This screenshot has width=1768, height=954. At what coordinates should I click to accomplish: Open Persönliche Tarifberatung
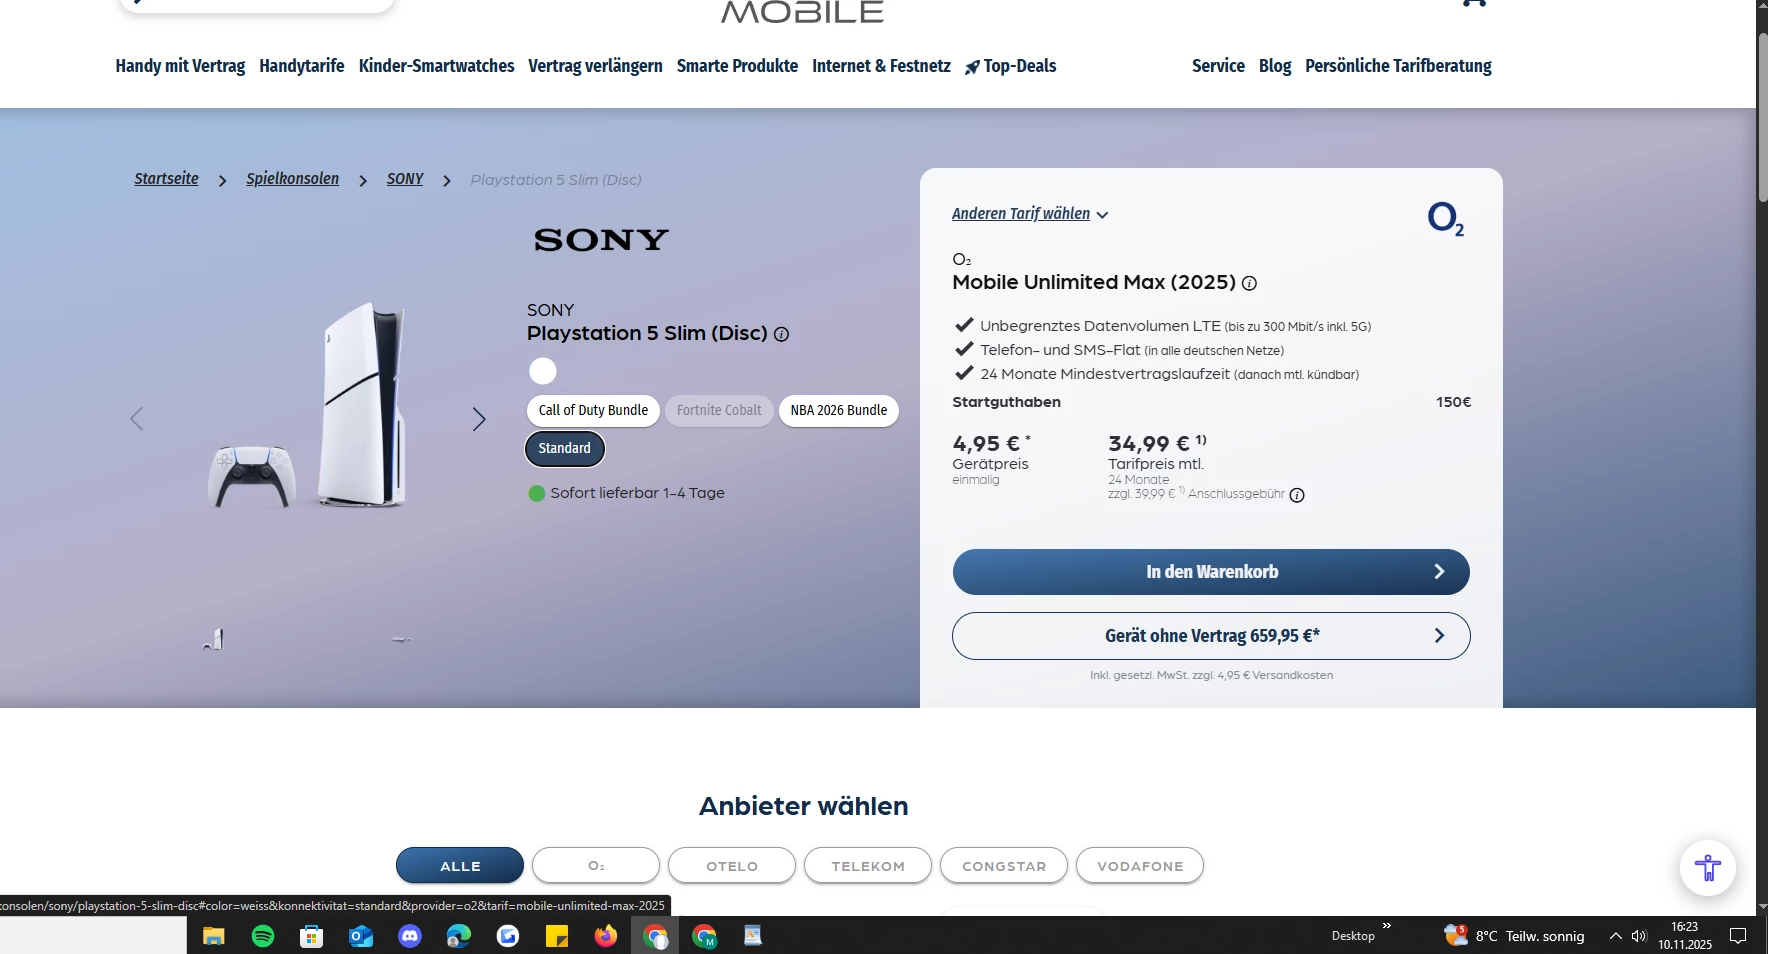click(x=1398, y=66)
